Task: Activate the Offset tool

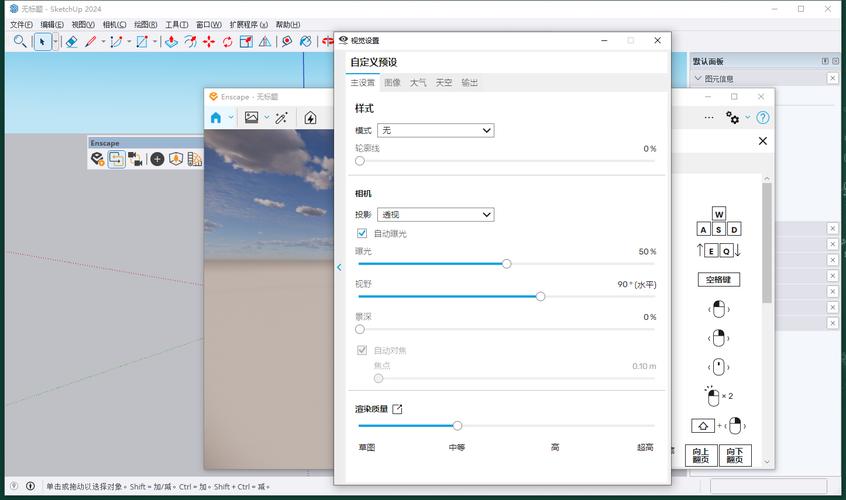Action: 190,42
